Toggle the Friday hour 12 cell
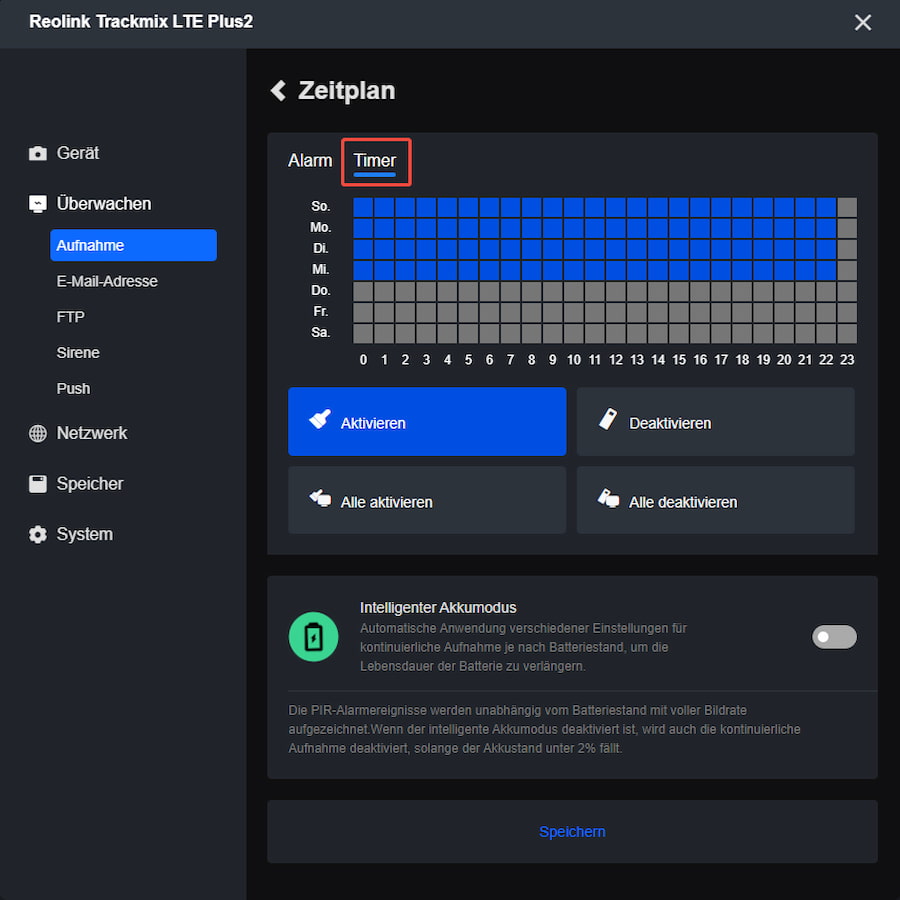The width and height of the screenshot is (900, 900). pos(616,312)
